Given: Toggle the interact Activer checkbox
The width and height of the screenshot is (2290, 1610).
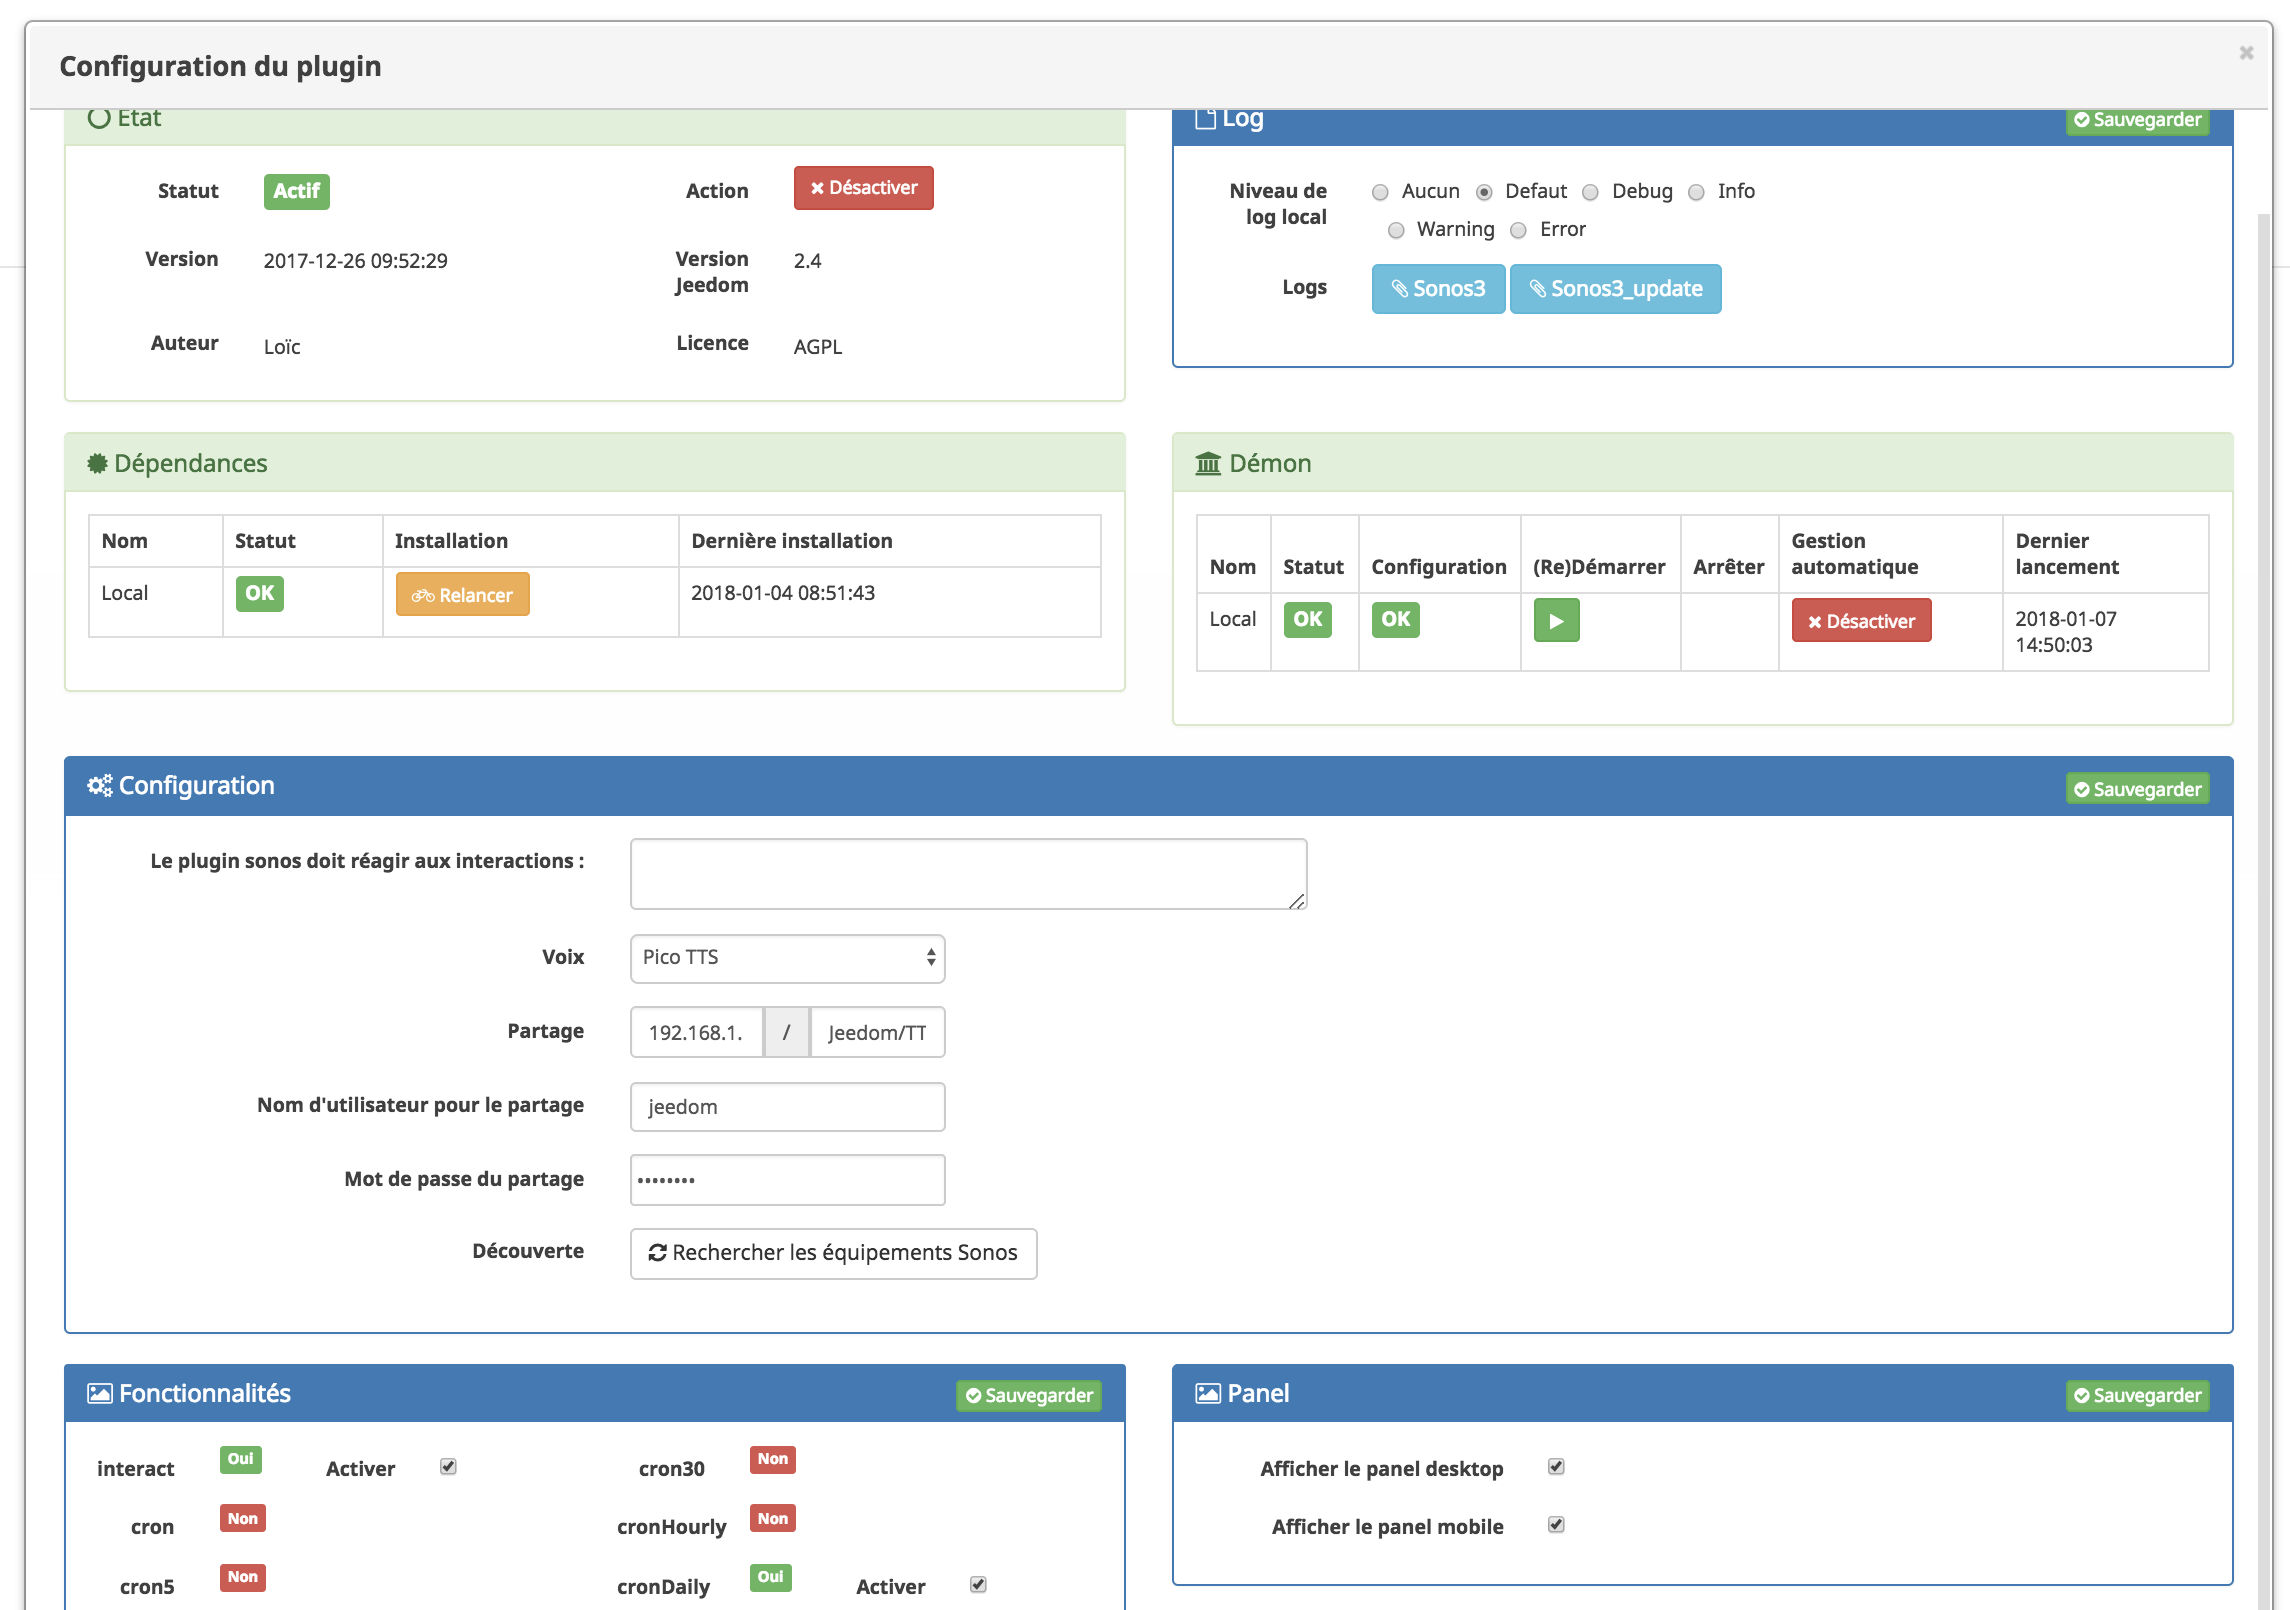Looking at the screenshot, I should tap(448, 1467).
